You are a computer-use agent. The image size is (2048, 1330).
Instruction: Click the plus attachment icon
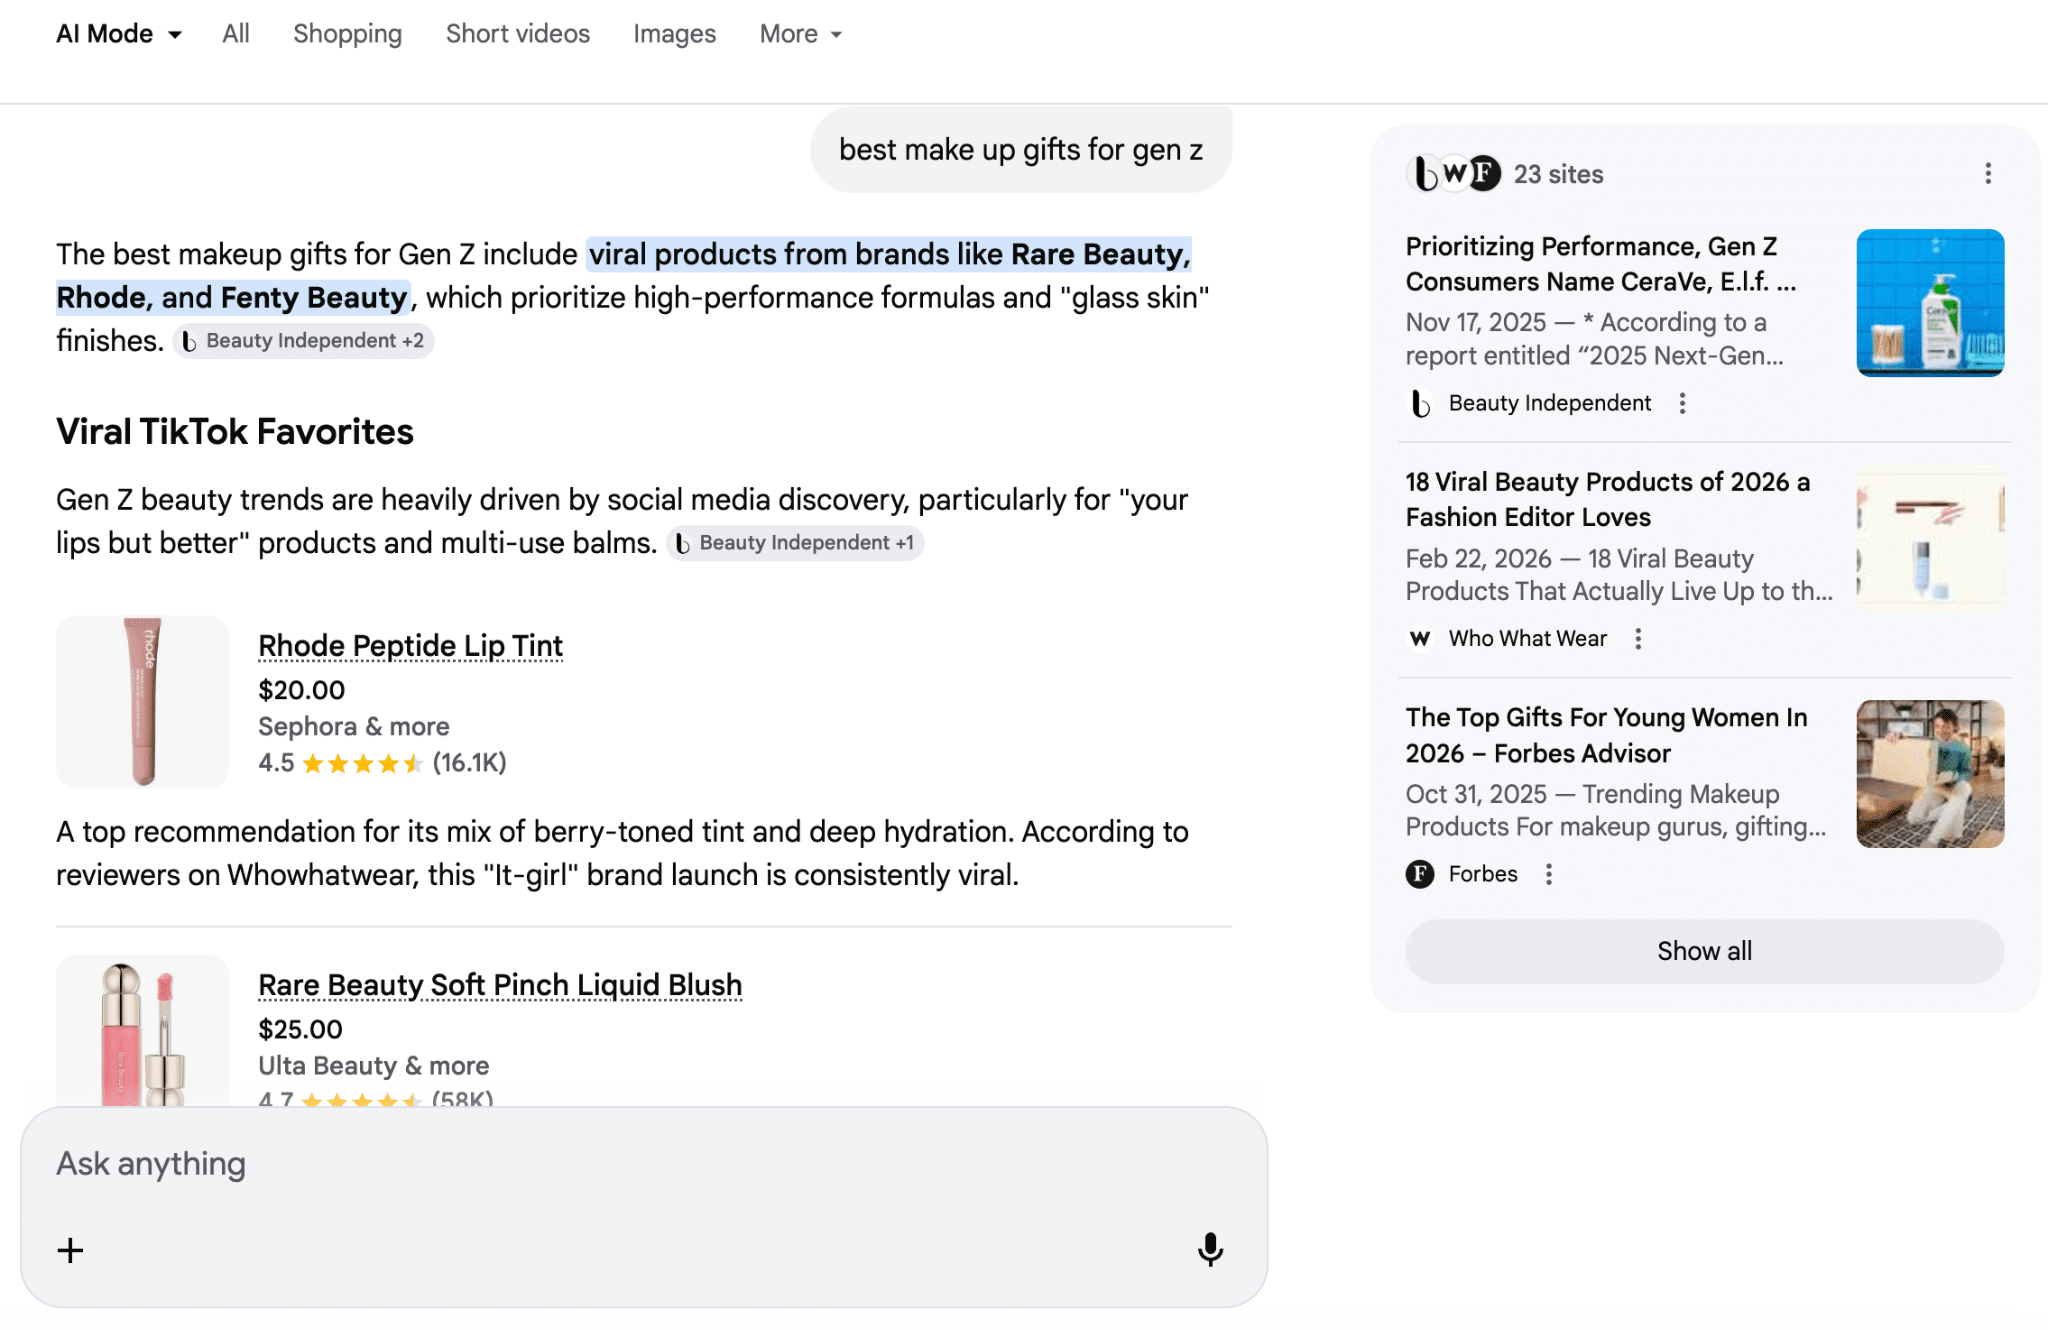[70, 1250]
